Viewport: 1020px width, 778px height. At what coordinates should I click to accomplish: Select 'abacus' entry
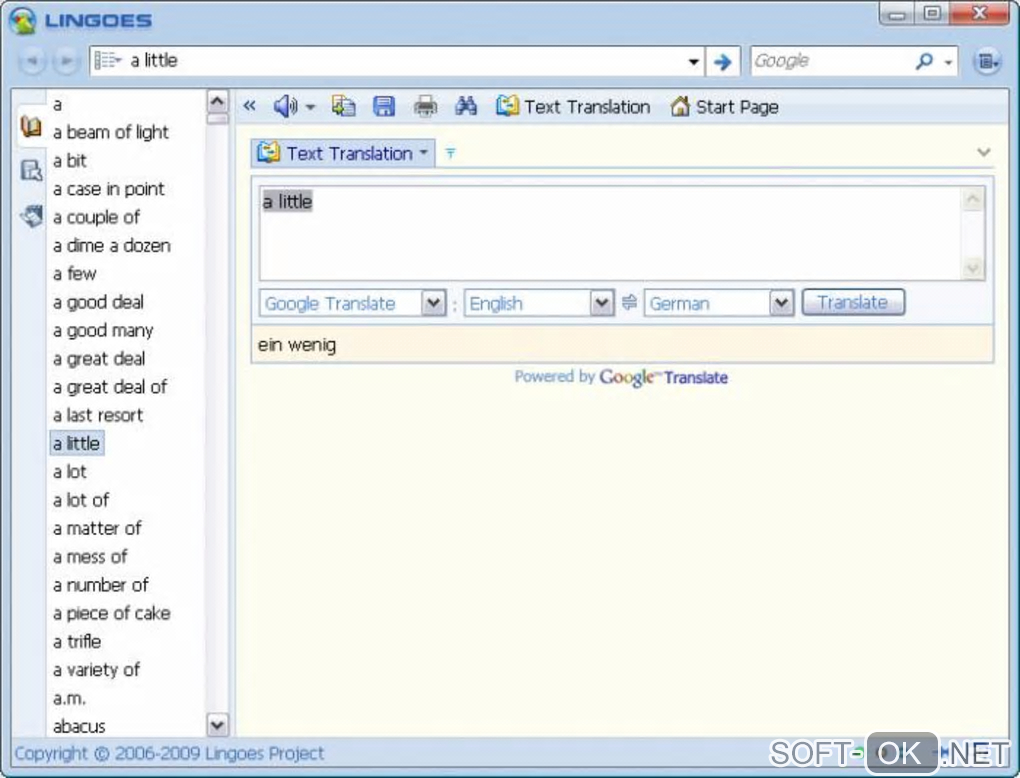(79, 727)
